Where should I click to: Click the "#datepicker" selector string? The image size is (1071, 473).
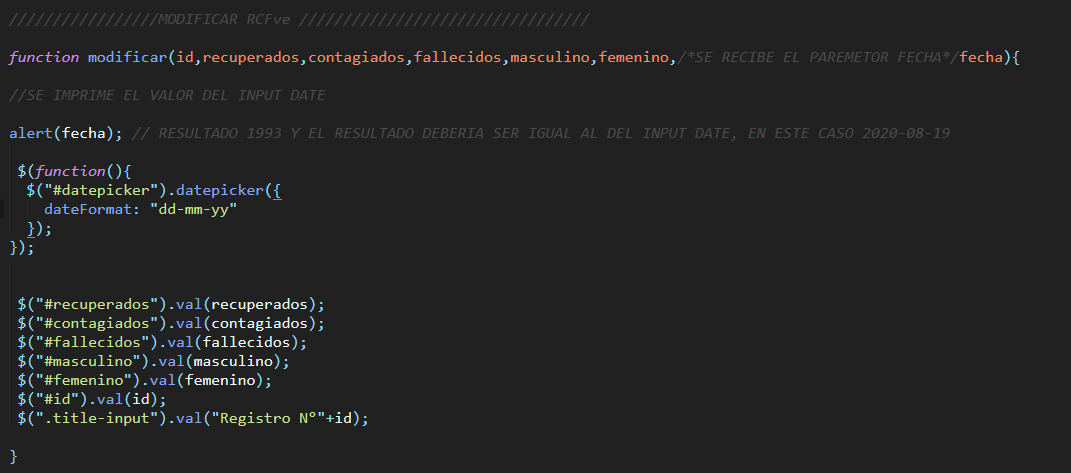point(97,191)
